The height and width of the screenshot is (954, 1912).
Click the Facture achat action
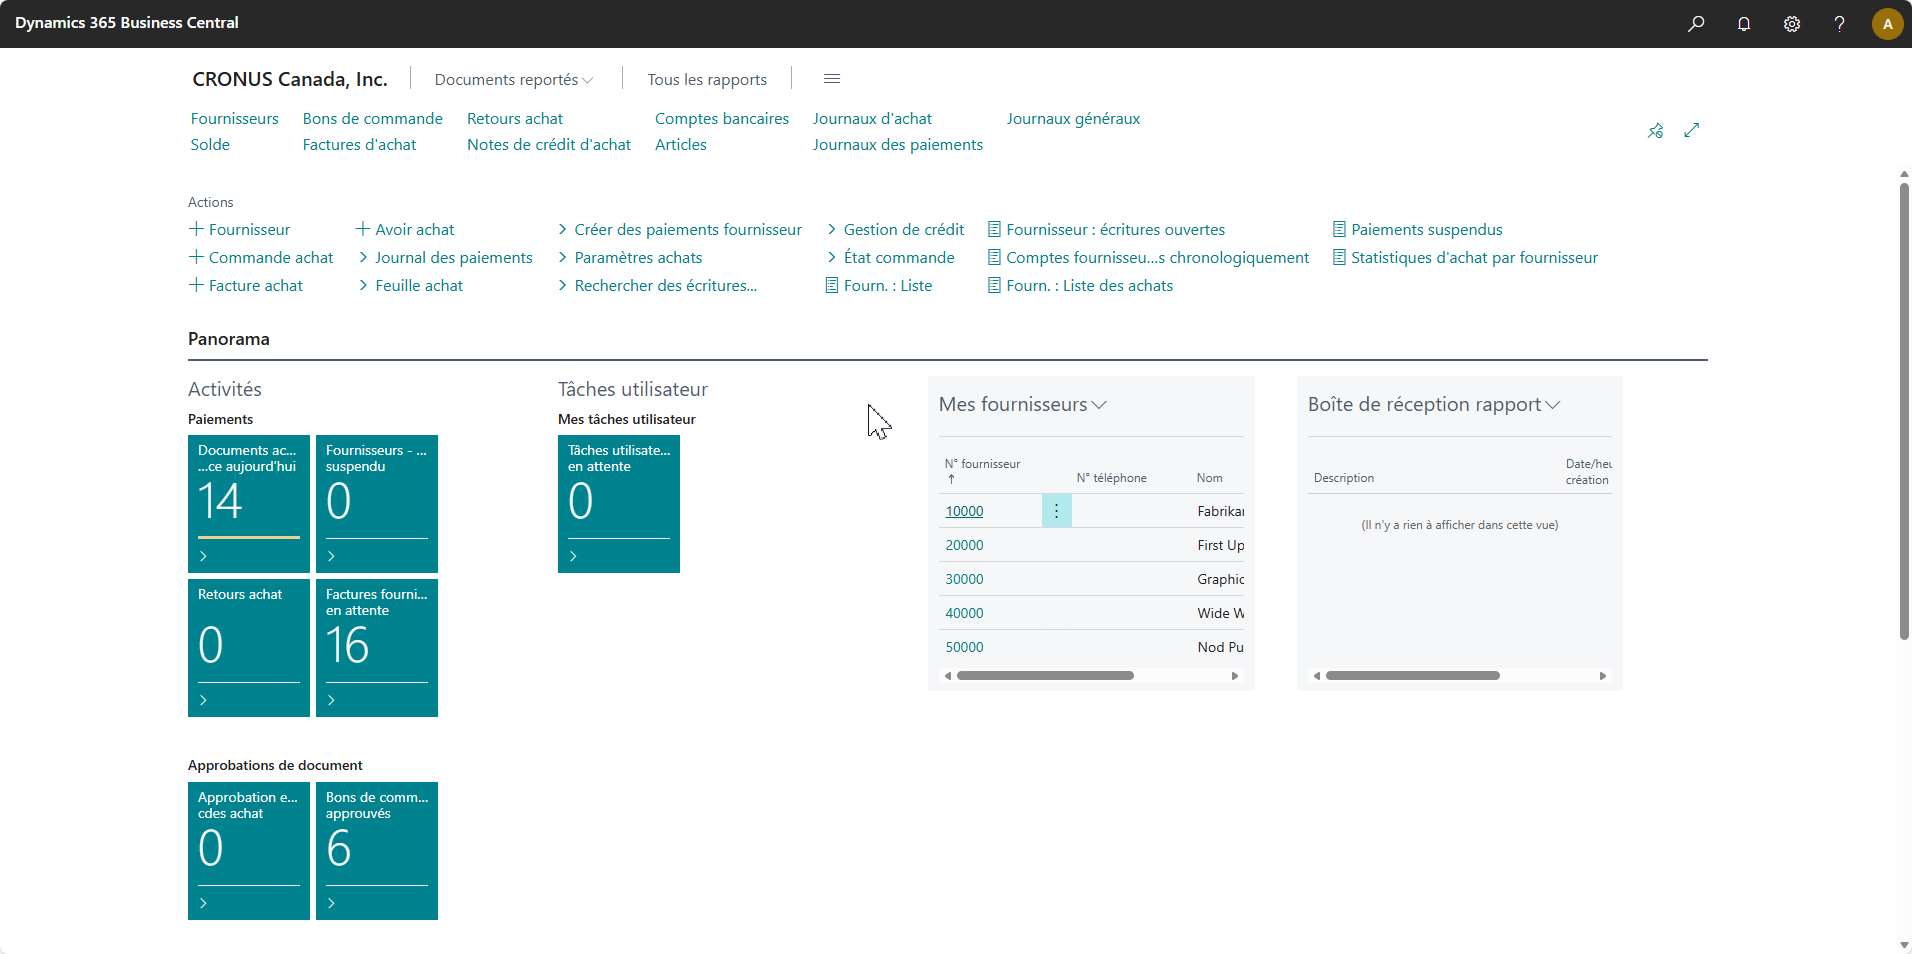[x=255, y=286]
